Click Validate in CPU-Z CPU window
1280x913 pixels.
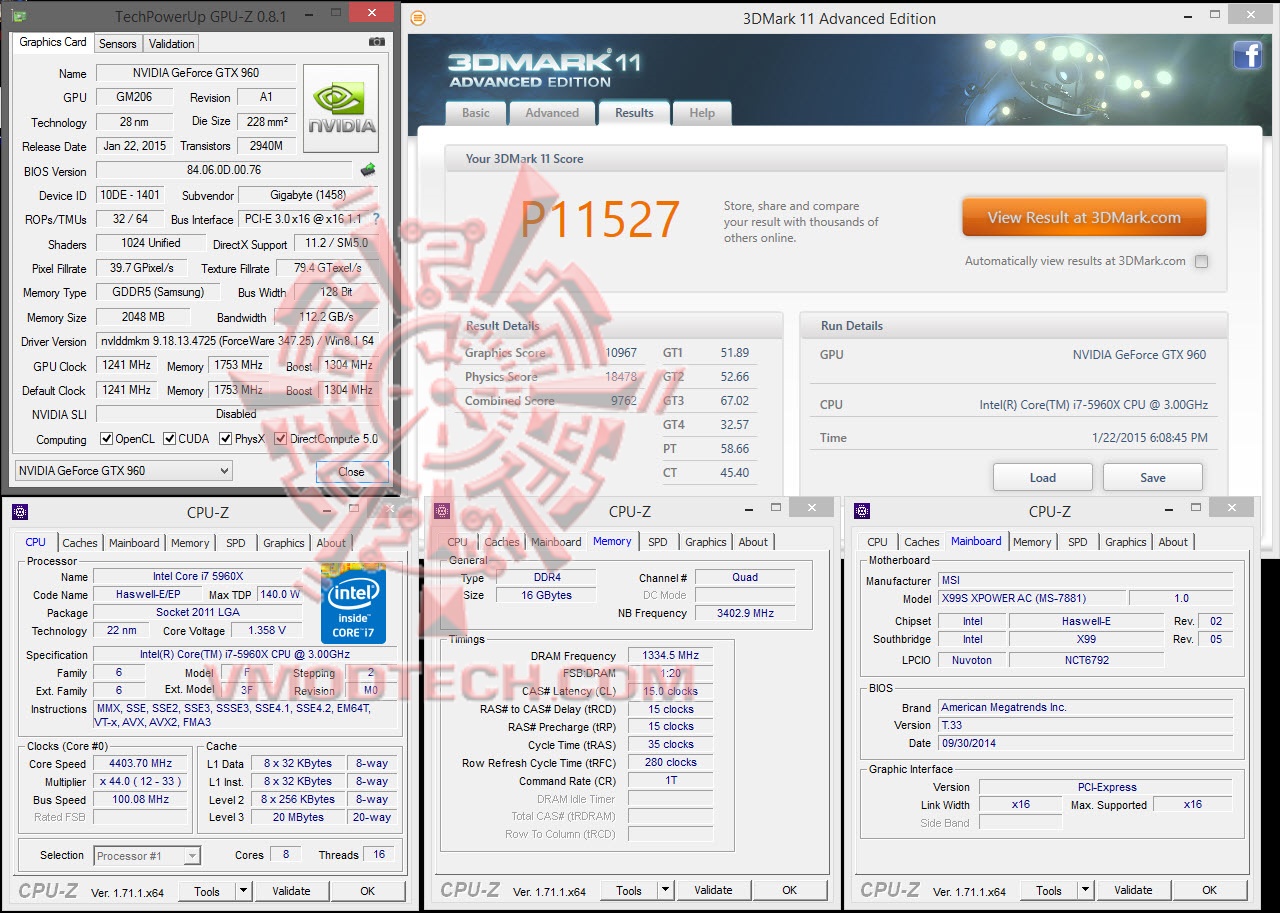291,891
